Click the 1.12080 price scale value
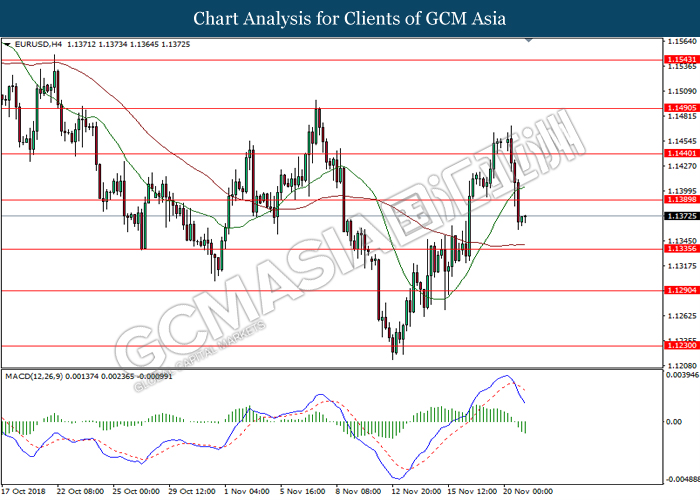Viewport: 700px width, 500px height. coord(682,366)
